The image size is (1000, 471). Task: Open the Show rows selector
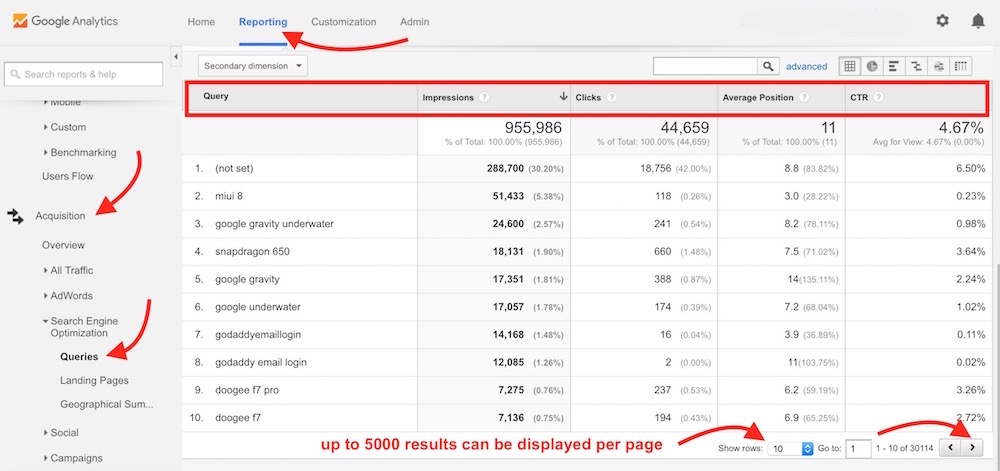click(x=792, y=449)
